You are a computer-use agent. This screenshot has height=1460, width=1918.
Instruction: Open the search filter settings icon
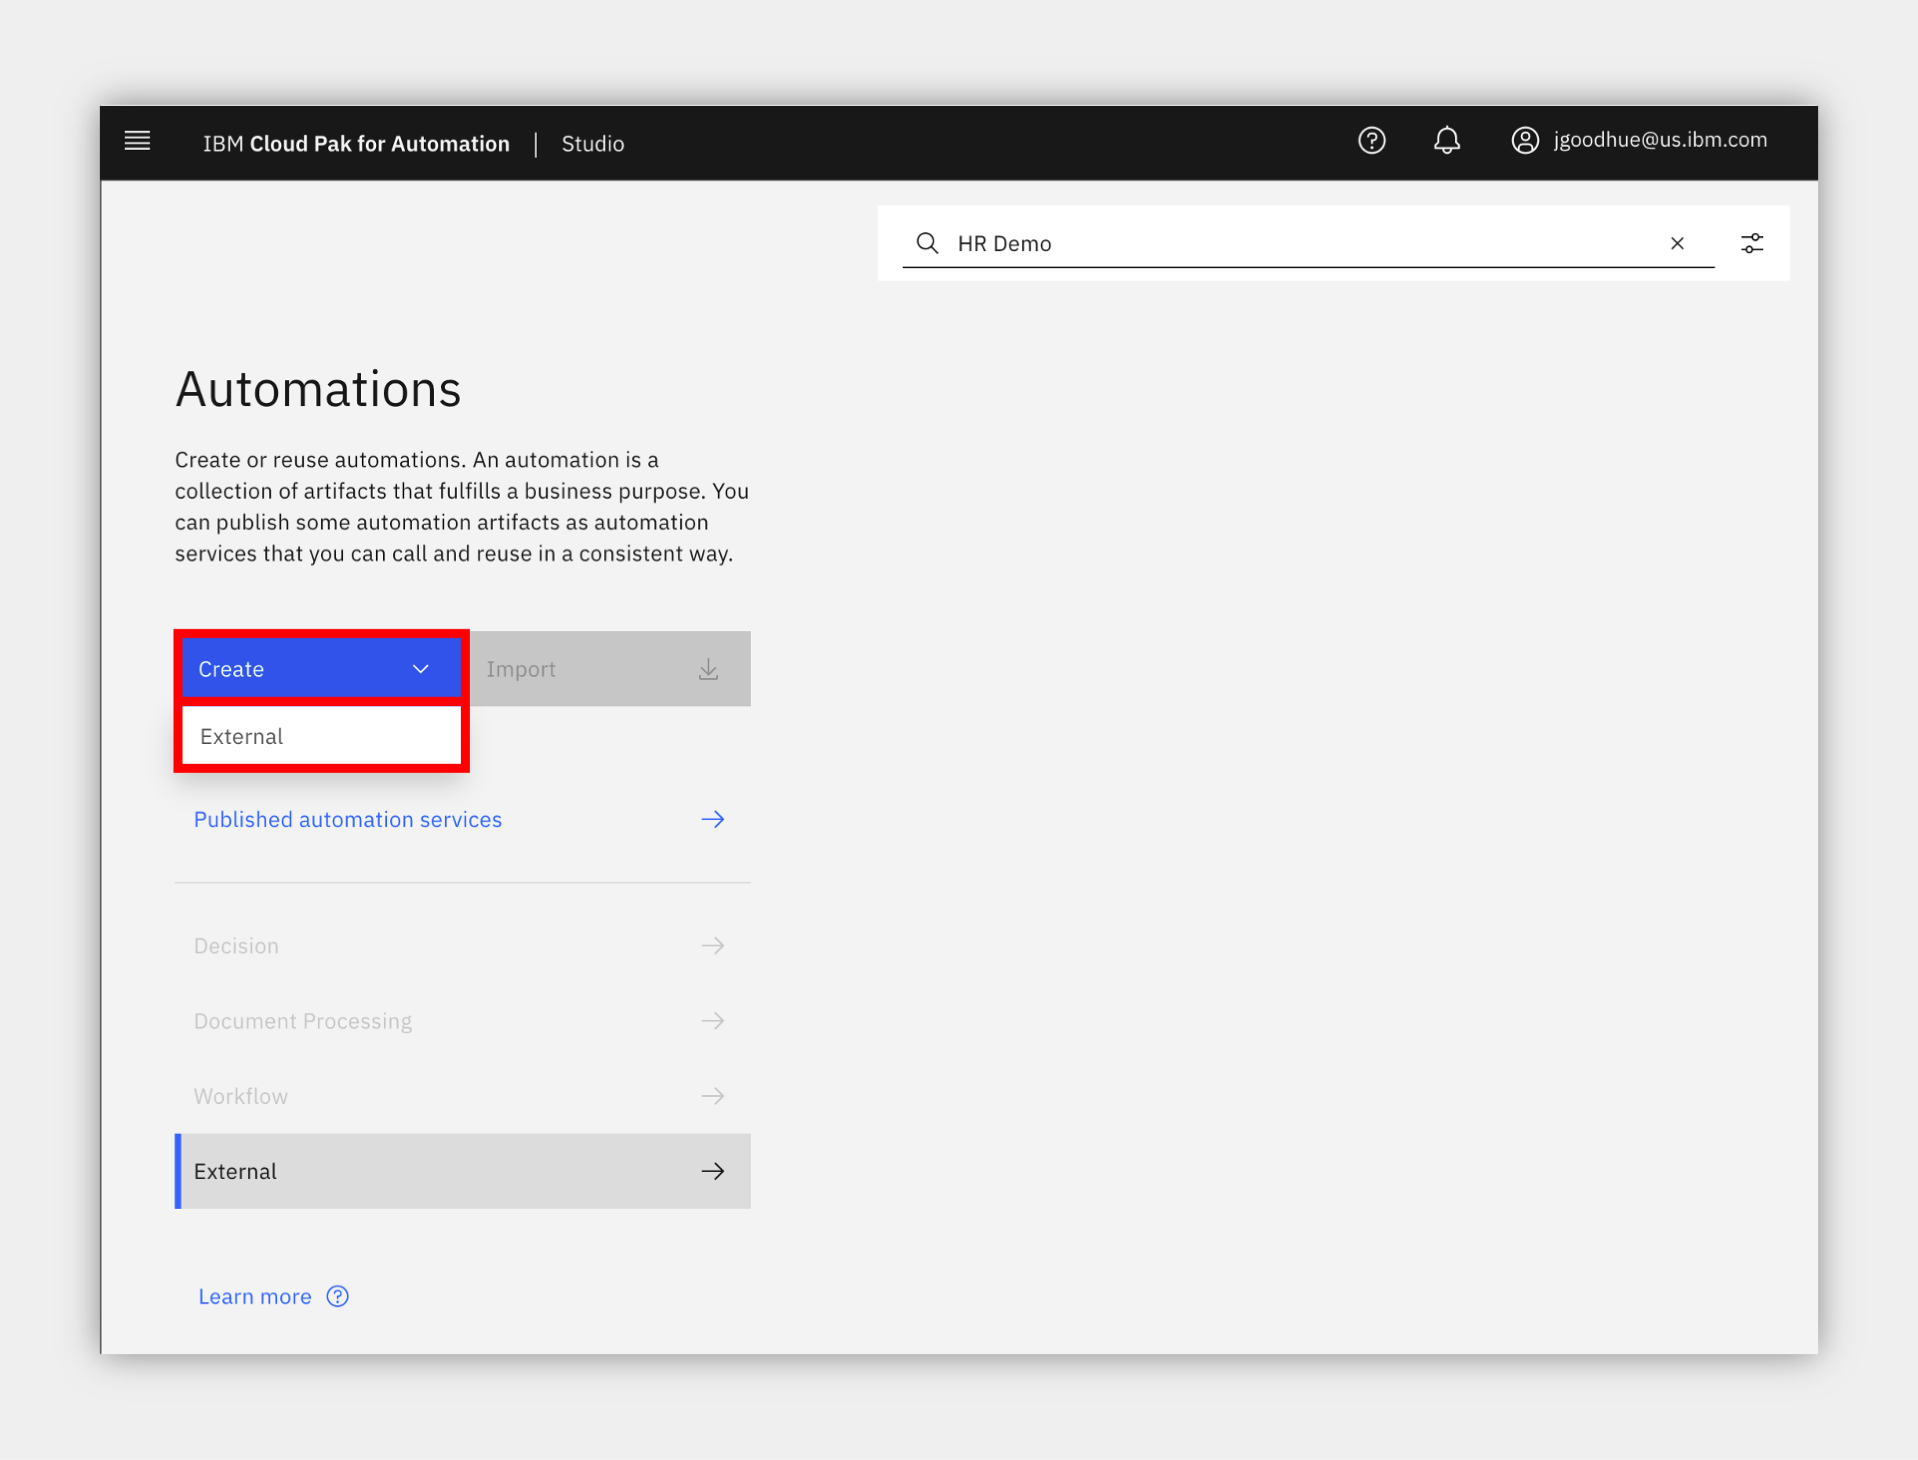pos(1751,243)
